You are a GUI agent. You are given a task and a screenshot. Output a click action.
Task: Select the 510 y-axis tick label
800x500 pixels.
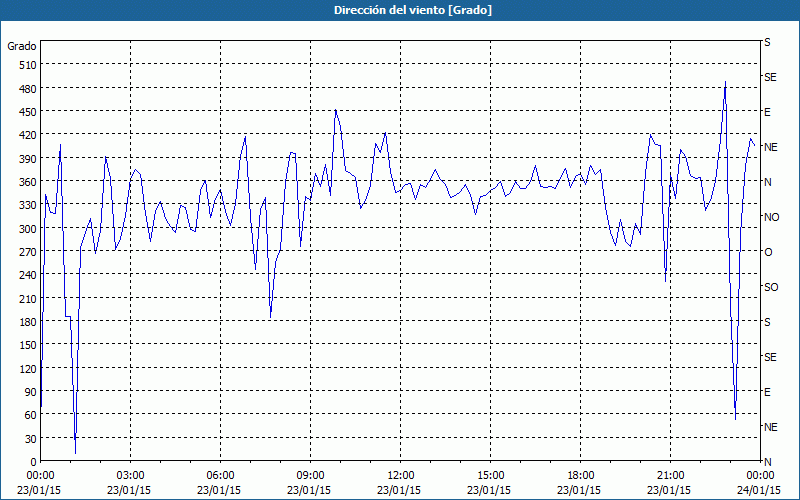[x=28, y=65]
